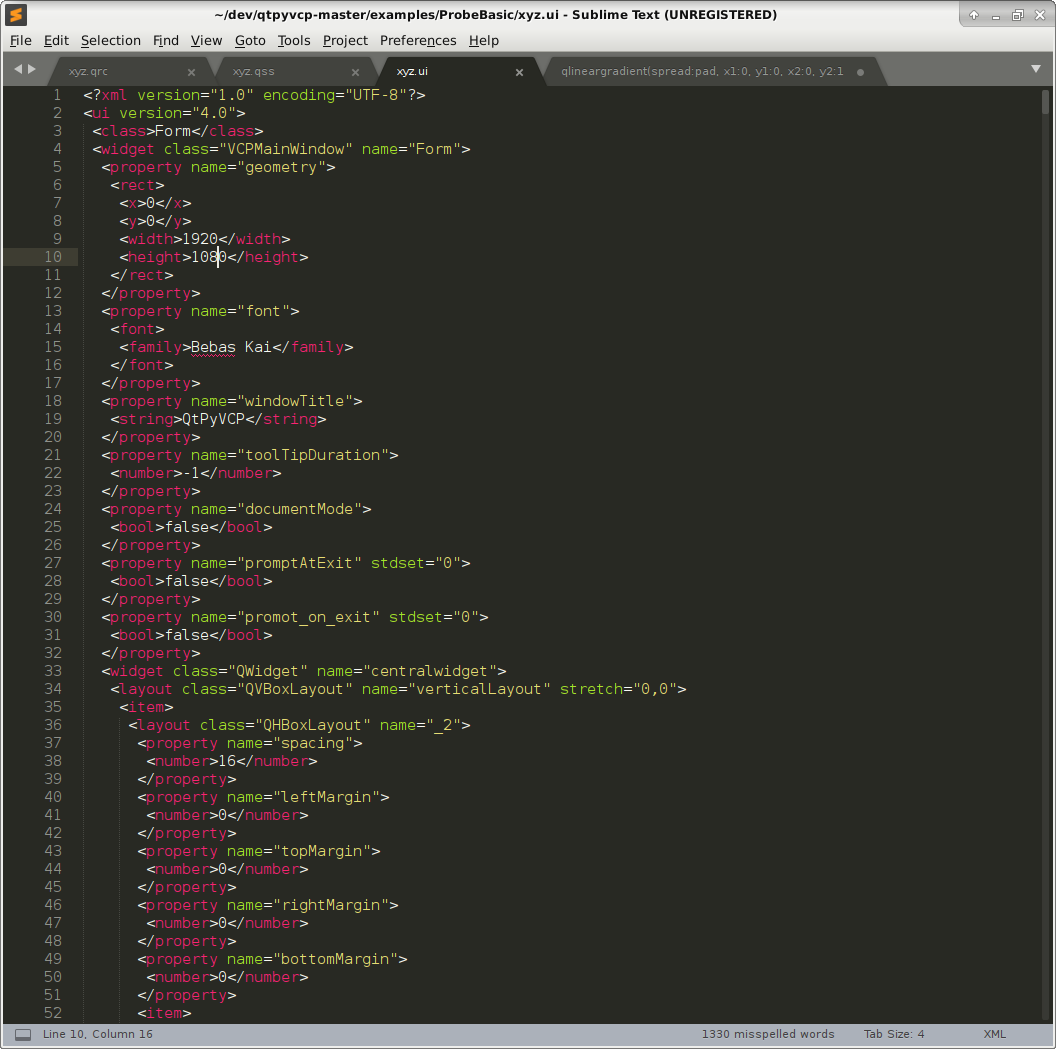The width and height of the screenshot is (1056, 1049).
Task: Minimize the Sublime Text window
Action: pyautogui.click(x=995, y=16)
